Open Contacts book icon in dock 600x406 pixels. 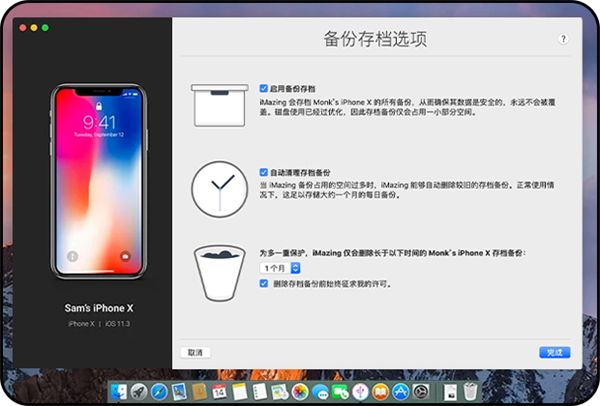pyautogui.click(x=199, y=392)
